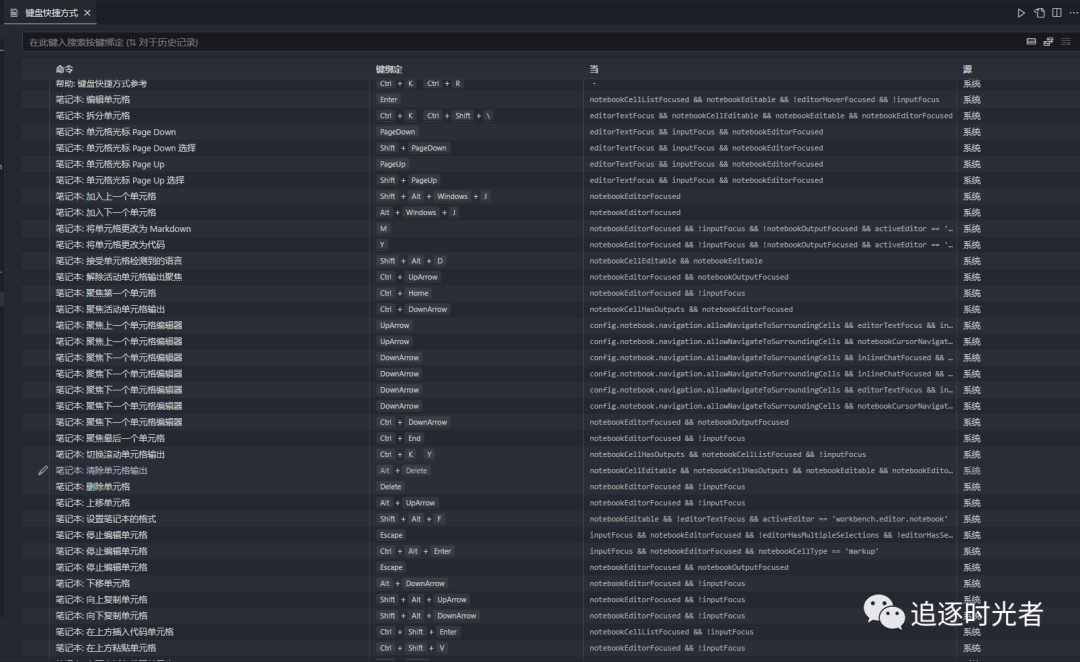The height and width of the screenshot is (662, 1080).
Task: Open the editor more actions ellipsis menu
Action: pos(1072,13)
